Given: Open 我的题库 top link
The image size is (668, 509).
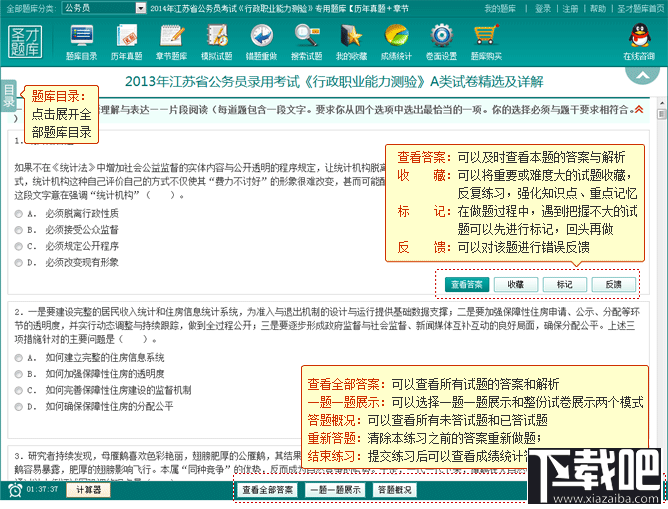Looking at the screenshot, I should pos(500,9).
